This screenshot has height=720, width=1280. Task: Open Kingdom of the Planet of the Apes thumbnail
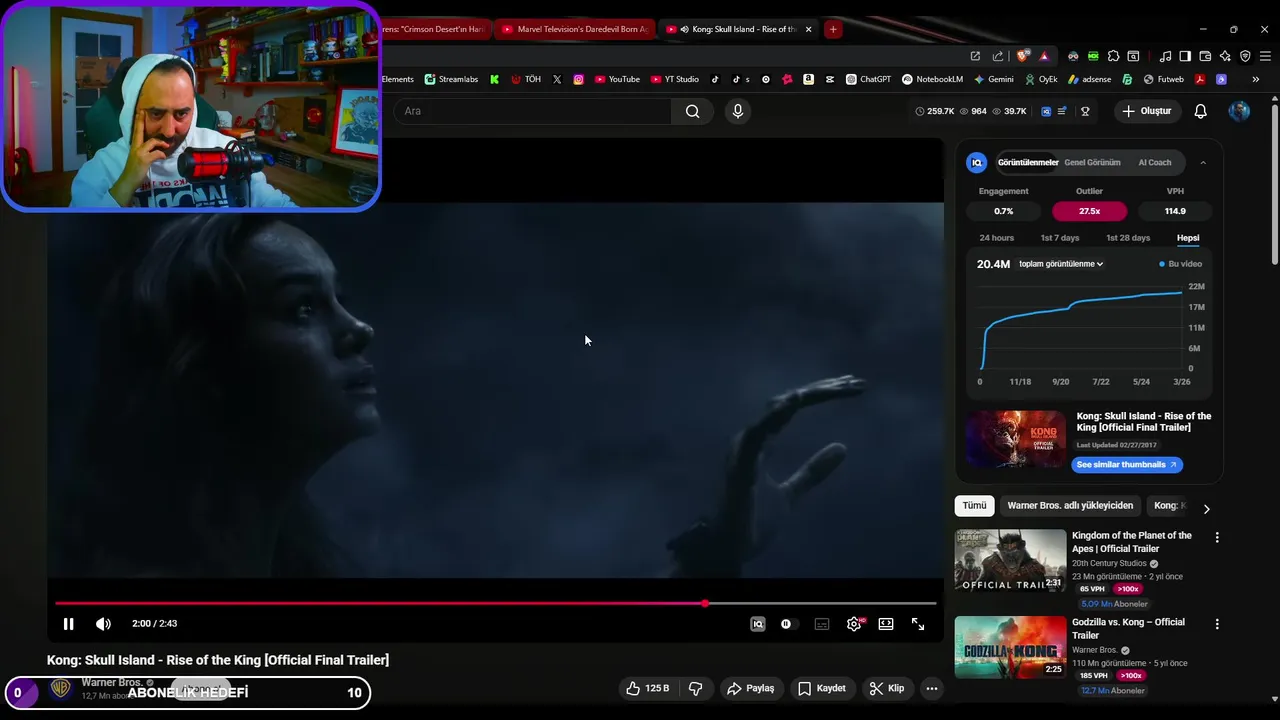[x=1010, y=560]
